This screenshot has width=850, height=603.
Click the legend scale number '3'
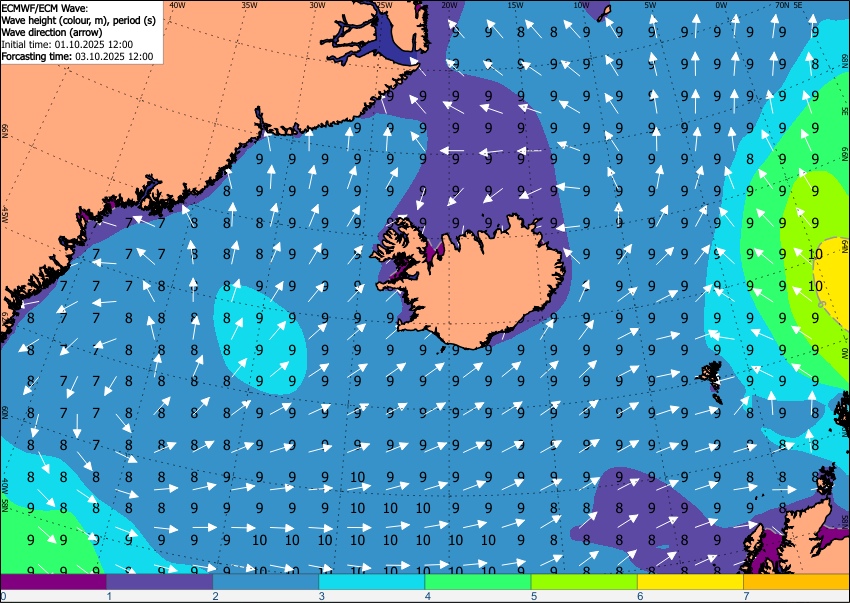tap(321, 596)
